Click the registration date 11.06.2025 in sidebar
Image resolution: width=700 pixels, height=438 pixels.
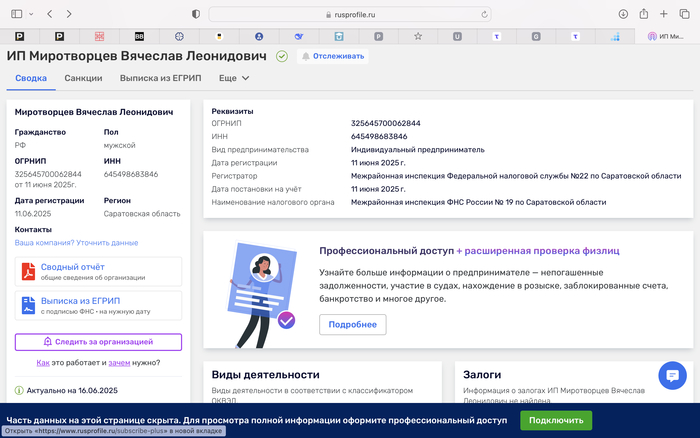33,214
